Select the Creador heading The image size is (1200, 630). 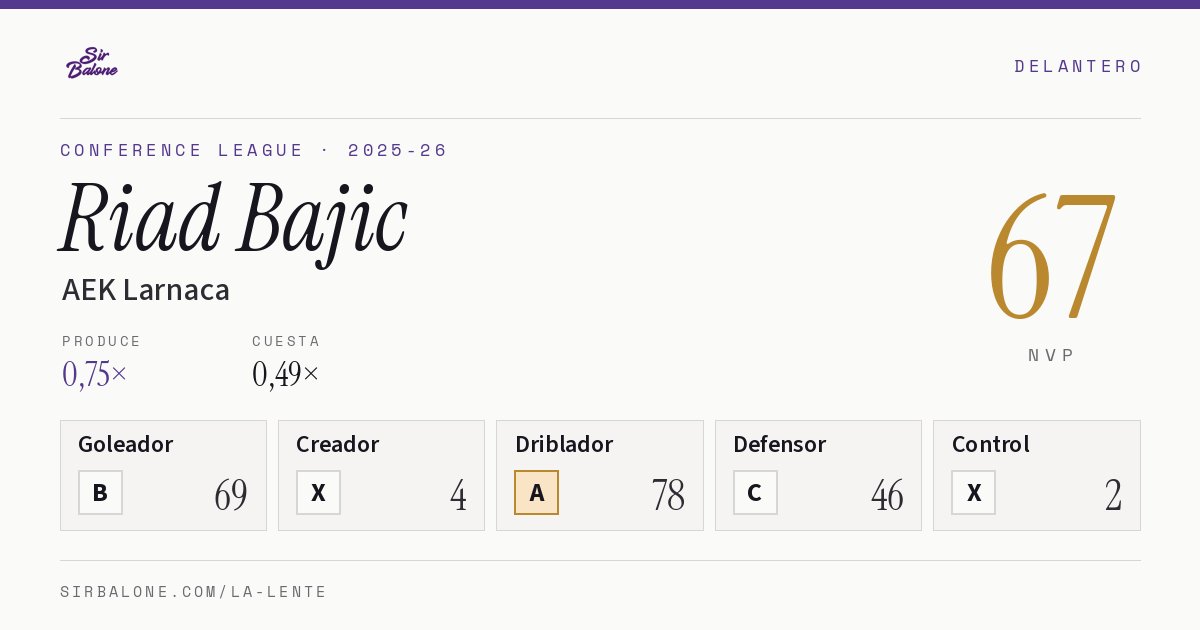coord(338,444)
